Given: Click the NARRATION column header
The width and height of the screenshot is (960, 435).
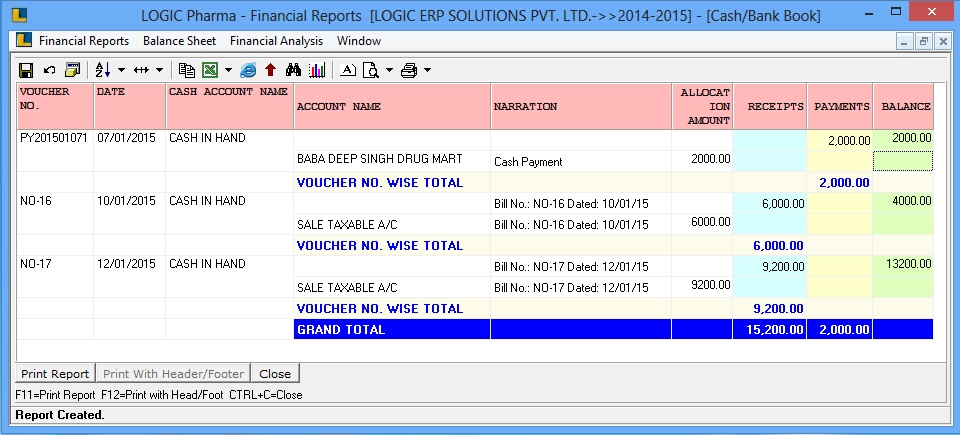Looking at the screenshot, I should 580,107.
